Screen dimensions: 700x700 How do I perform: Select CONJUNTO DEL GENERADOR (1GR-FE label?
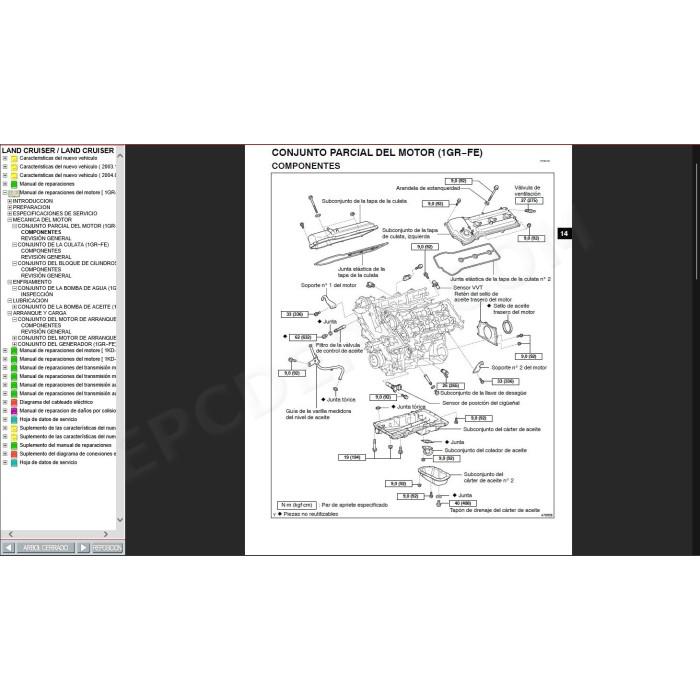[x=67, y=345]
